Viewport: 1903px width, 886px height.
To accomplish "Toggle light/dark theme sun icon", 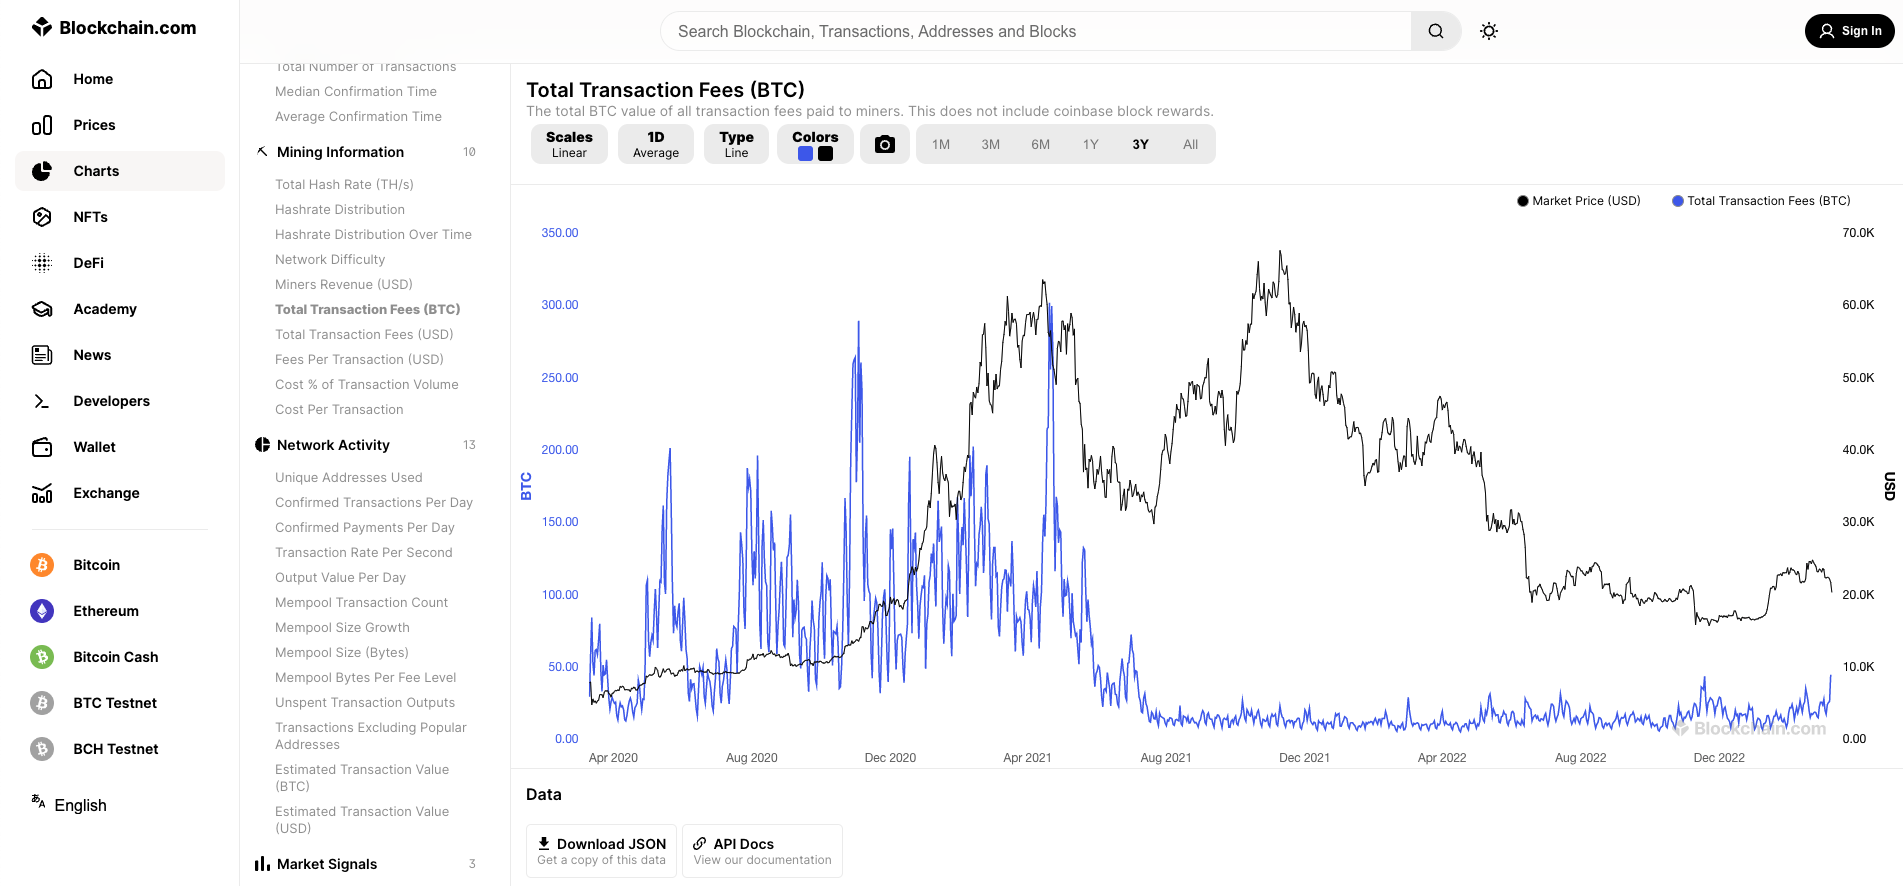I will pyautogui.click(x=1489, y=31).
